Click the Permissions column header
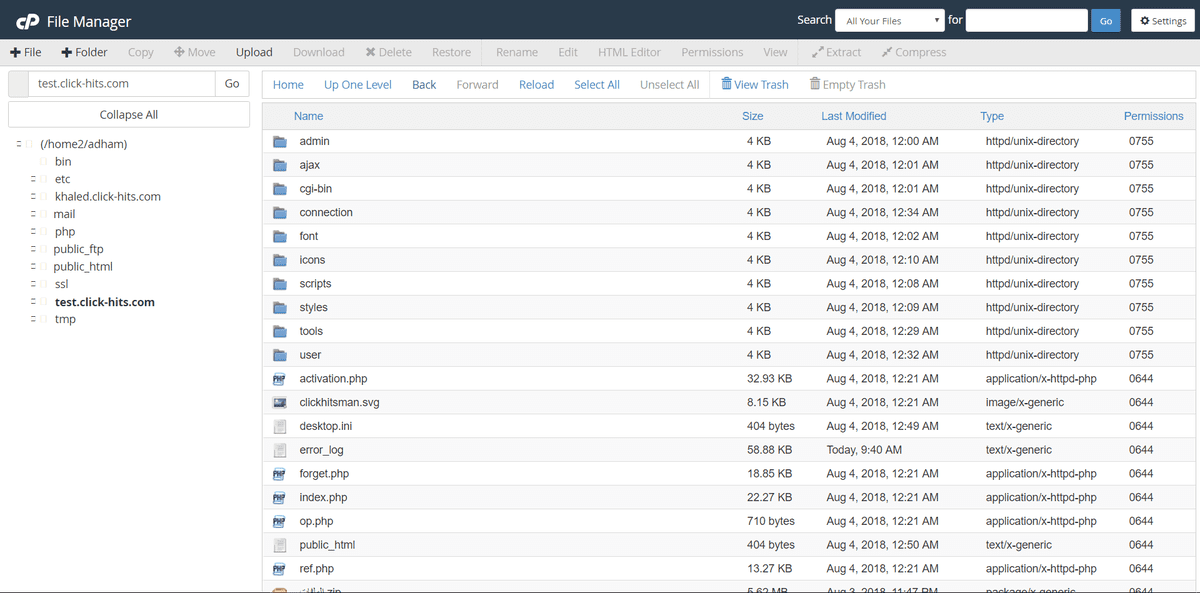 1154,116
